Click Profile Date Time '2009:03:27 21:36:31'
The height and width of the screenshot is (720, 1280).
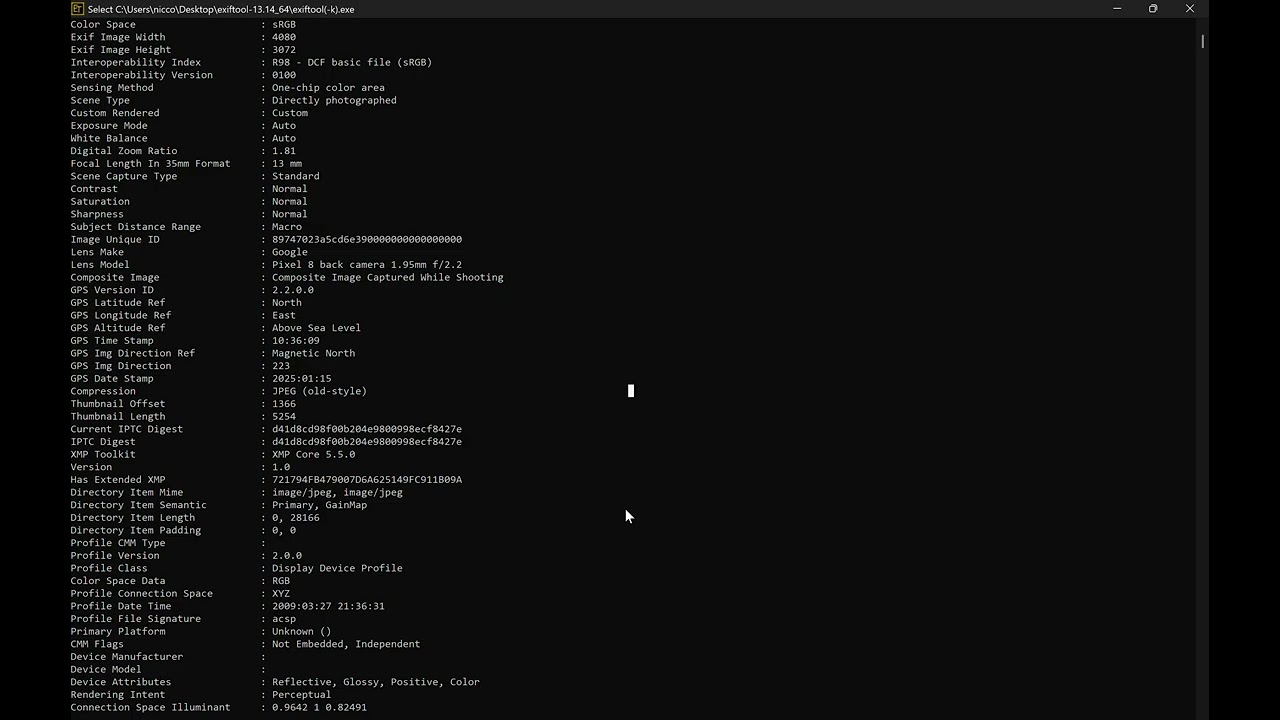[x=328, y=606]
